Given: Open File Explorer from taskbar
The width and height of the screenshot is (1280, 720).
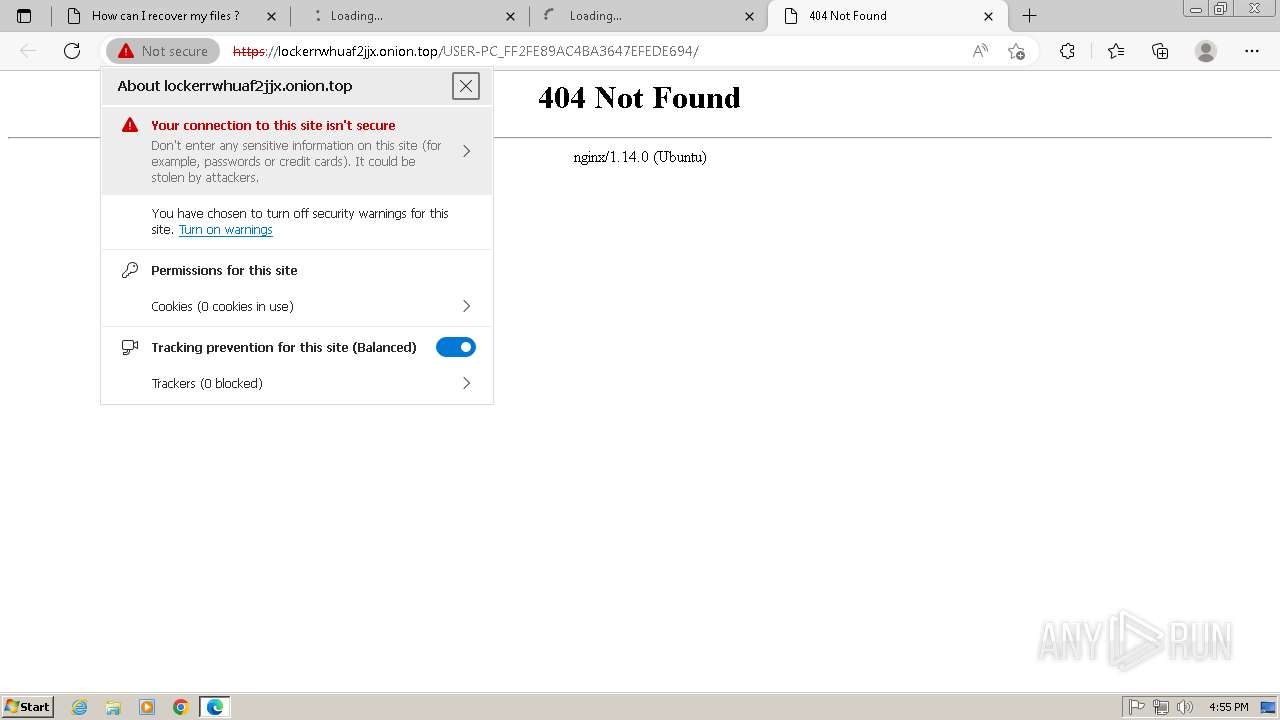Looking at the screenshot, I should (x=113, y=707).
